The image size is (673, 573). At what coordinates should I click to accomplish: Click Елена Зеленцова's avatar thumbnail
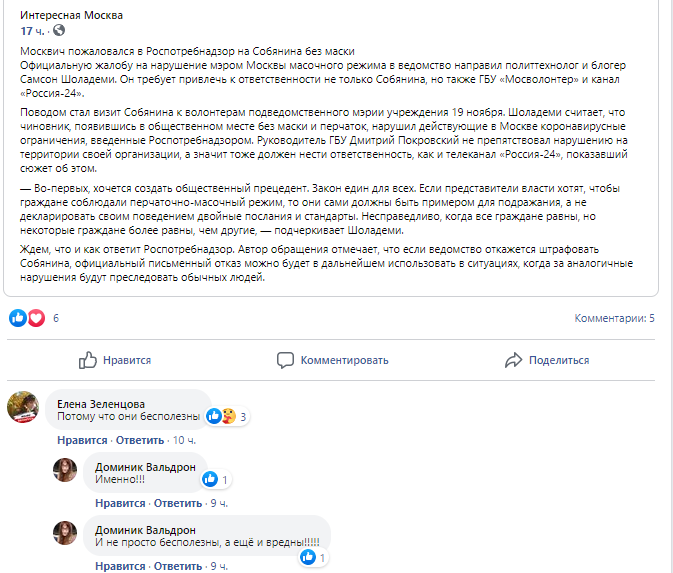click(23, 408)
